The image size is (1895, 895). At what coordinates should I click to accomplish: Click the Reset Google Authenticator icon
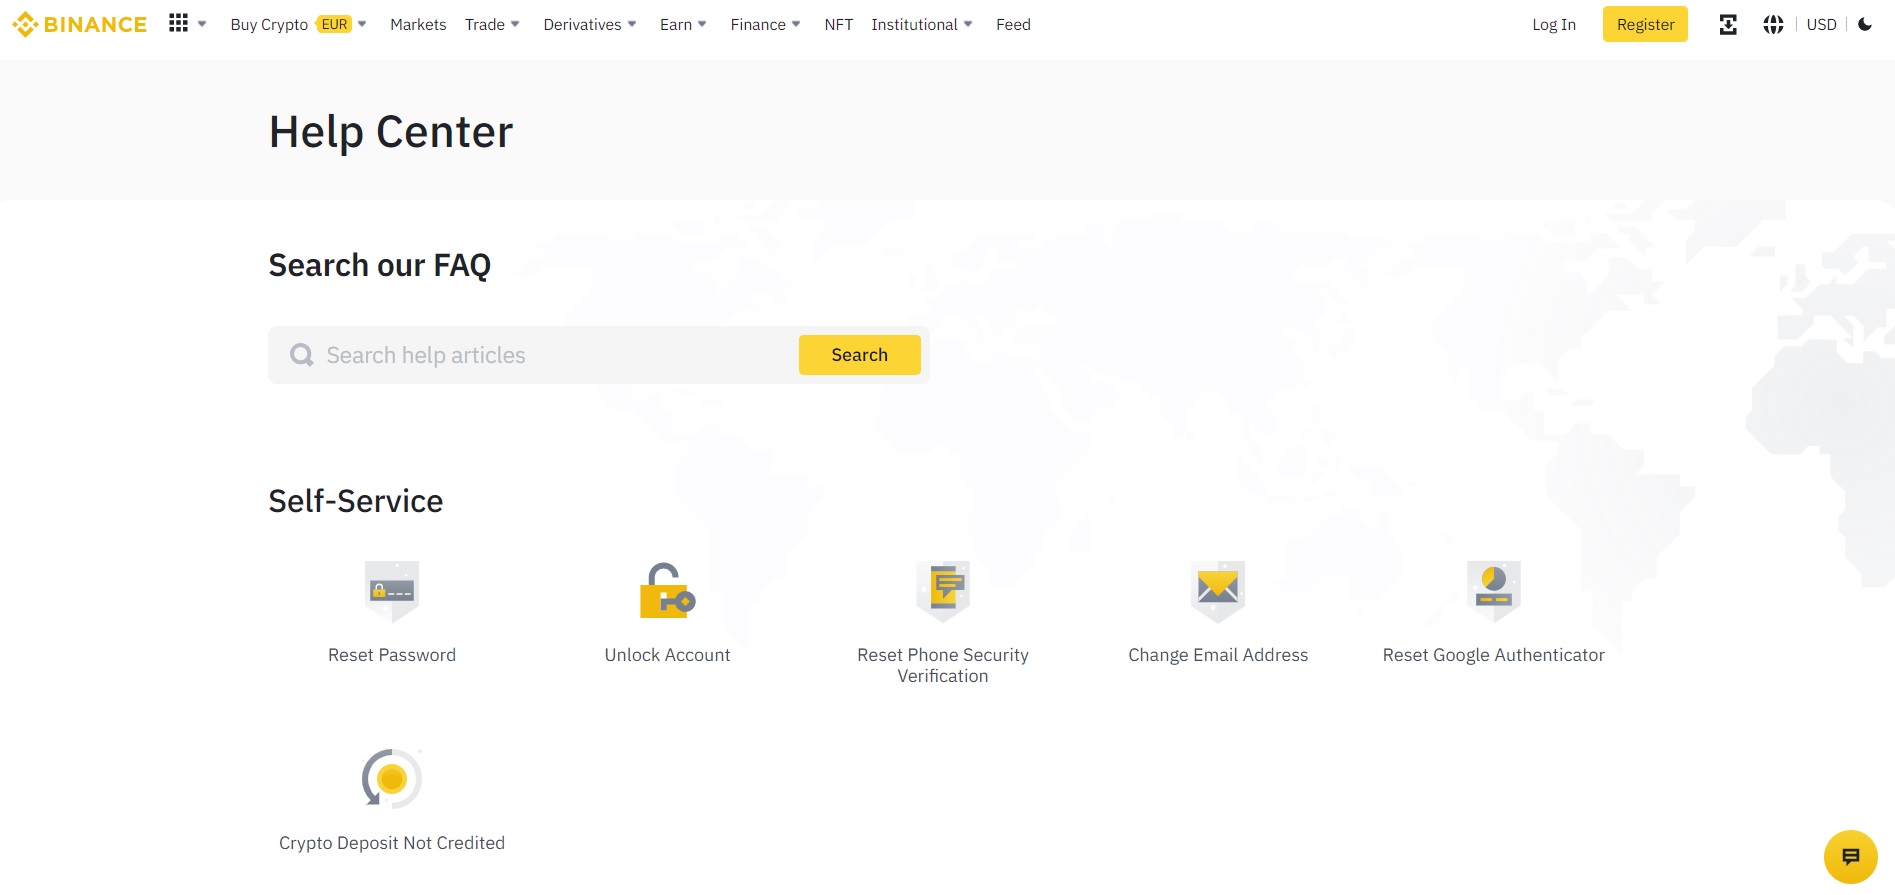coord(1494,590)
